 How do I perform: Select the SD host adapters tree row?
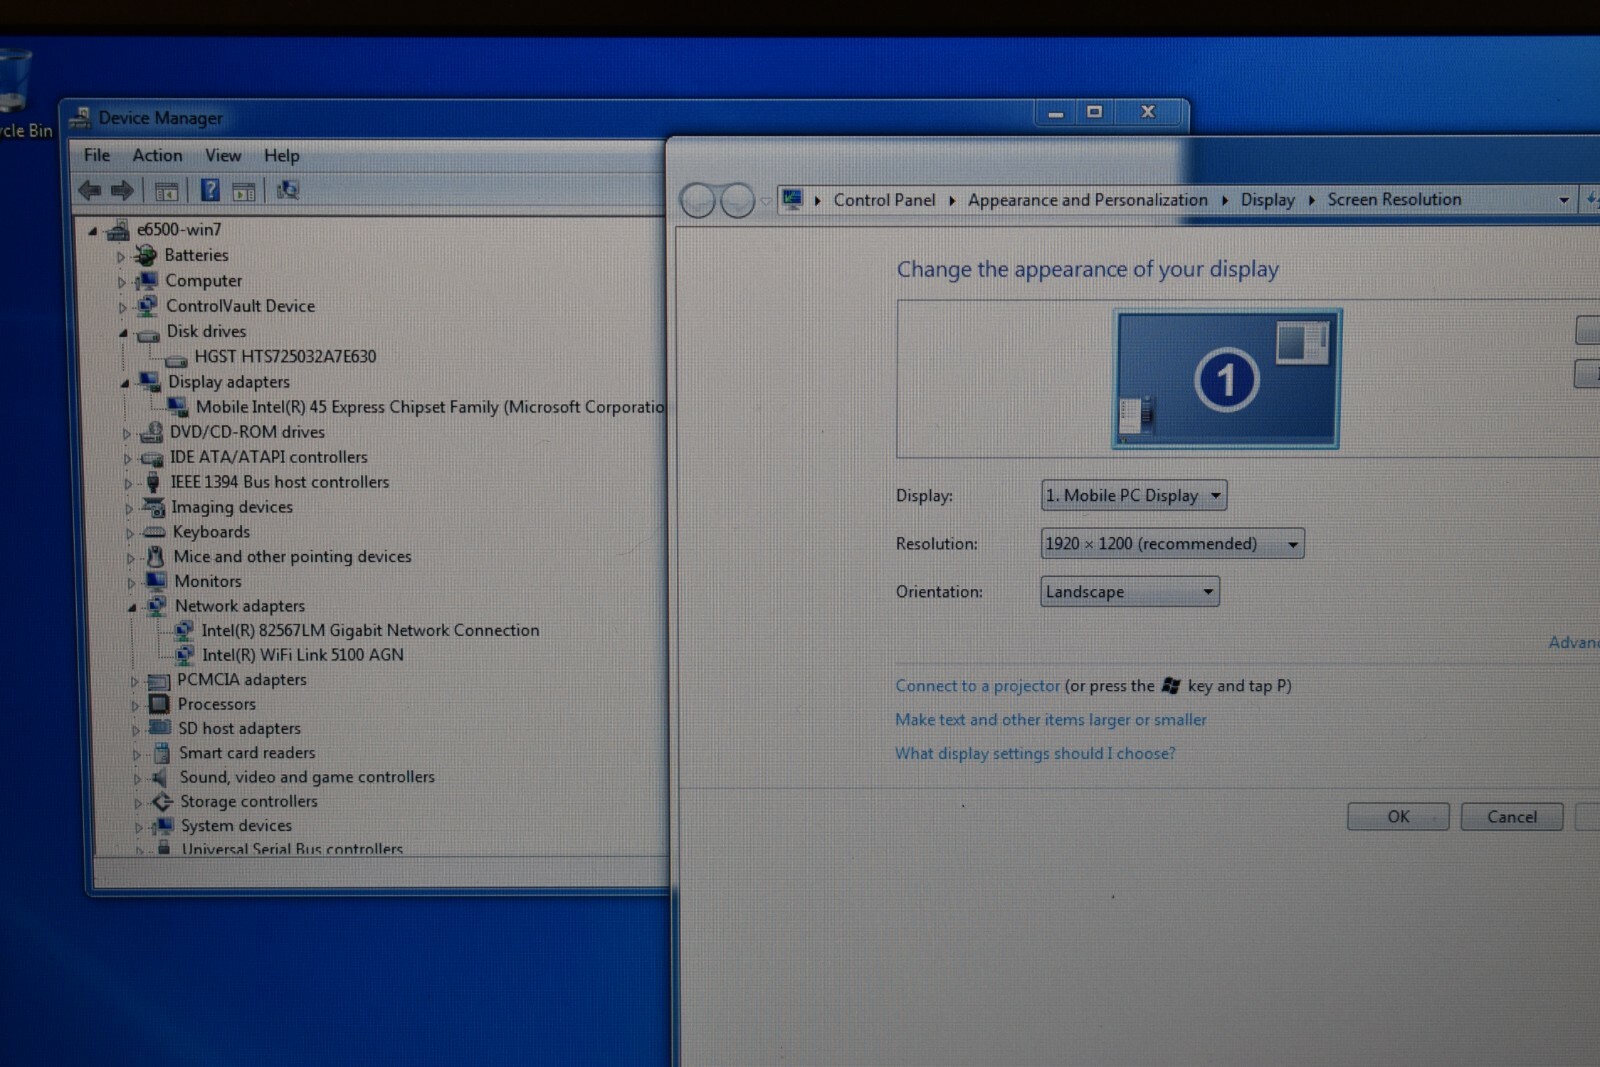point(239,728)
